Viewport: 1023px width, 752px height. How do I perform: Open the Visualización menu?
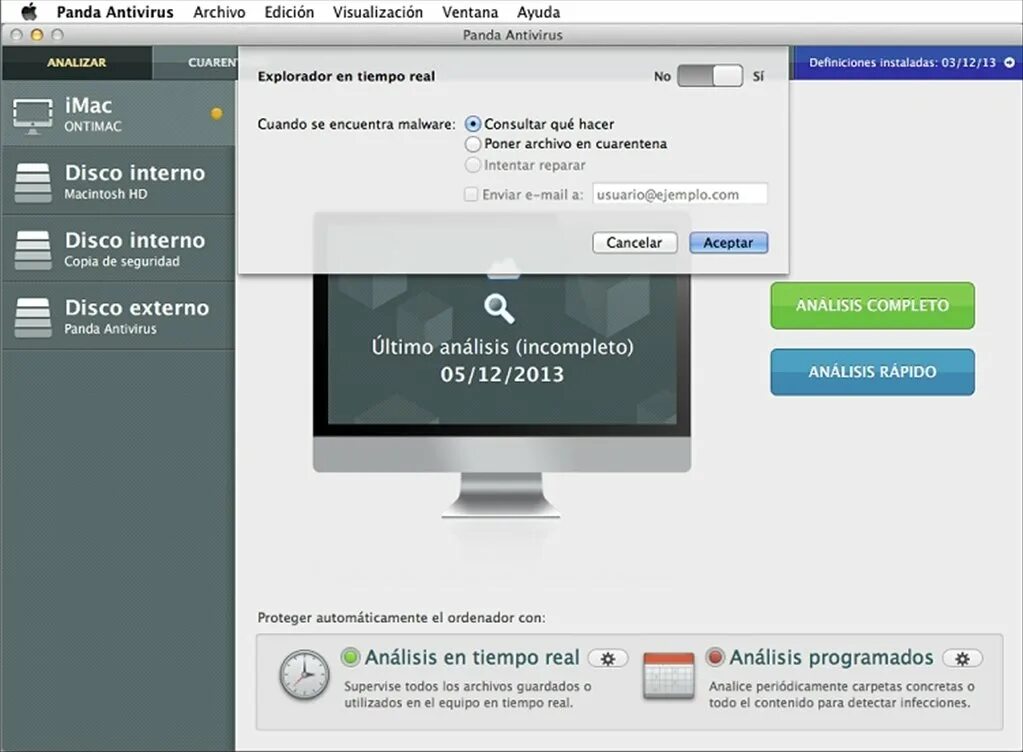click(378, 12)
